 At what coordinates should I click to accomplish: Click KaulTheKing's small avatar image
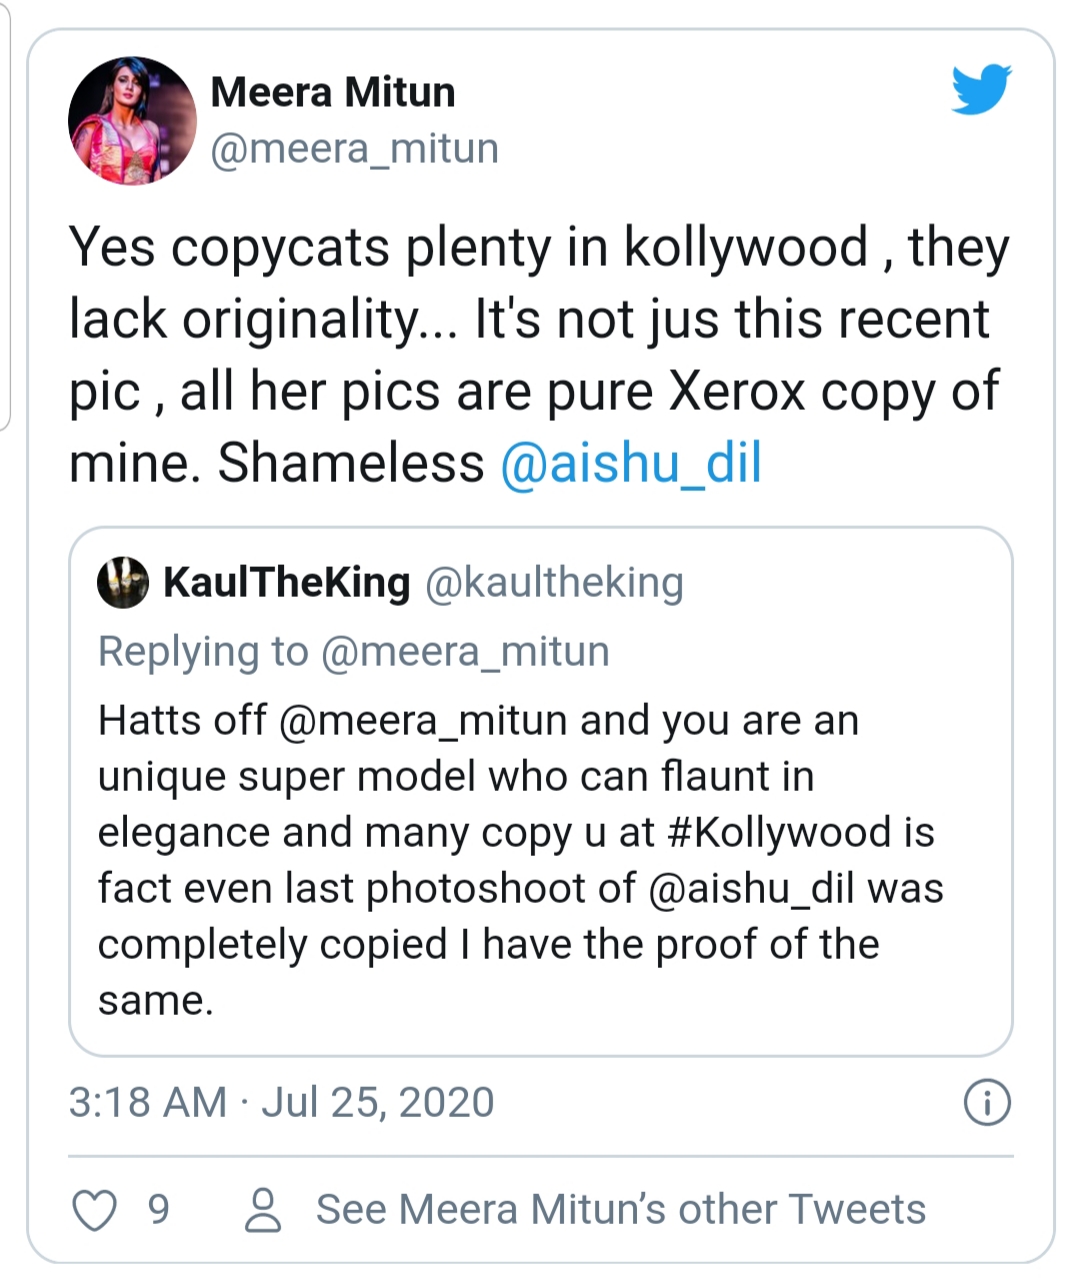pos(123,582)
